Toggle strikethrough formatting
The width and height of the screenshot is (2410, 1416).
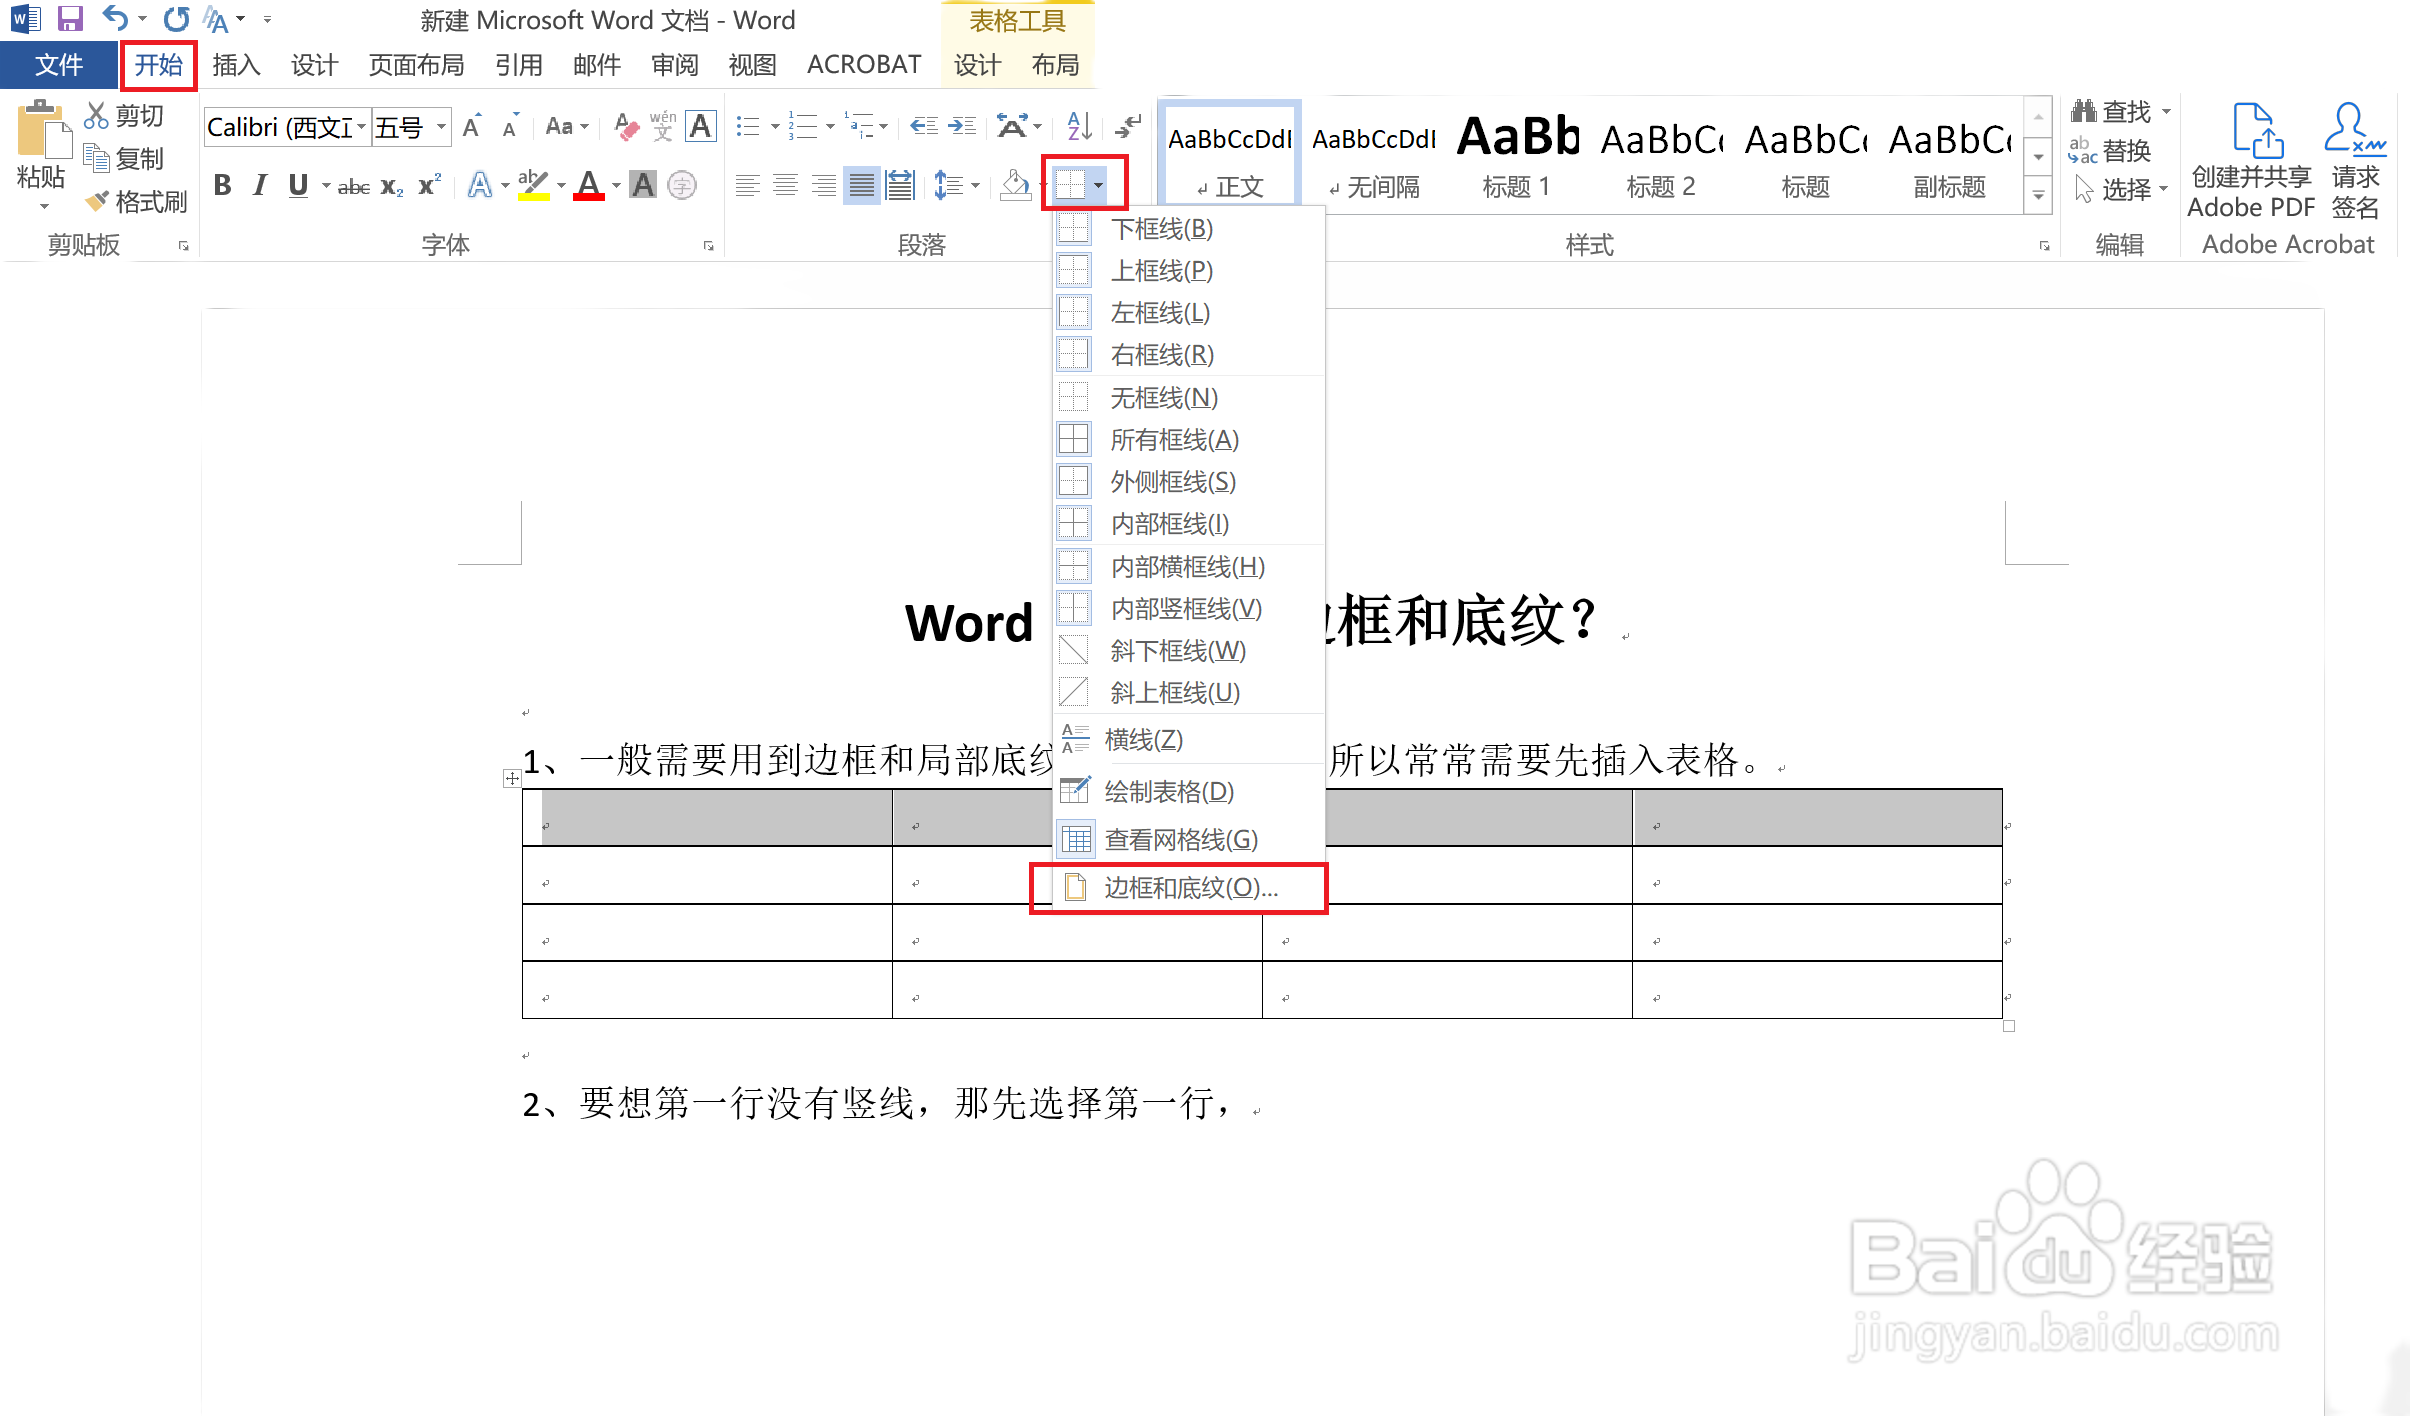coord(352,185)
